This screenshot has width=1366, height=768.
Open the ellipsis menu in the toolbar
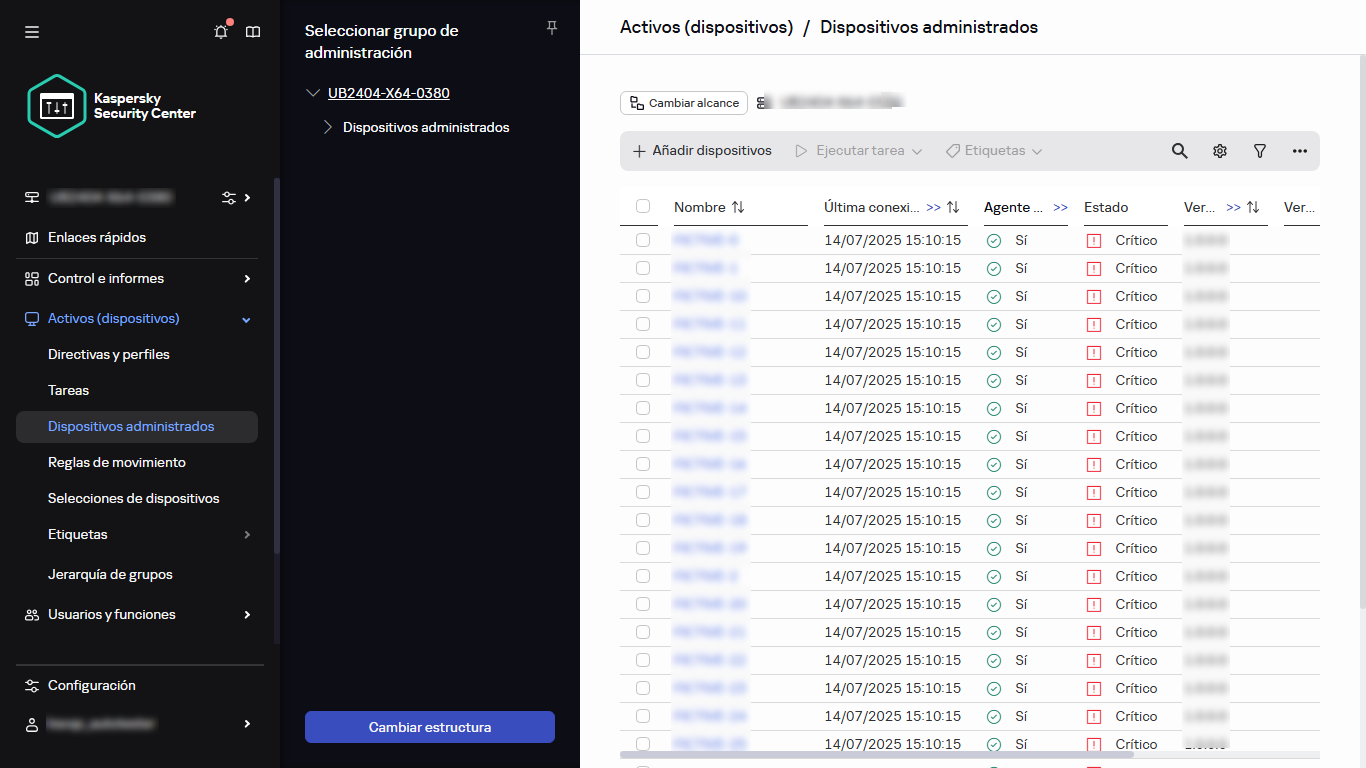1299,150
